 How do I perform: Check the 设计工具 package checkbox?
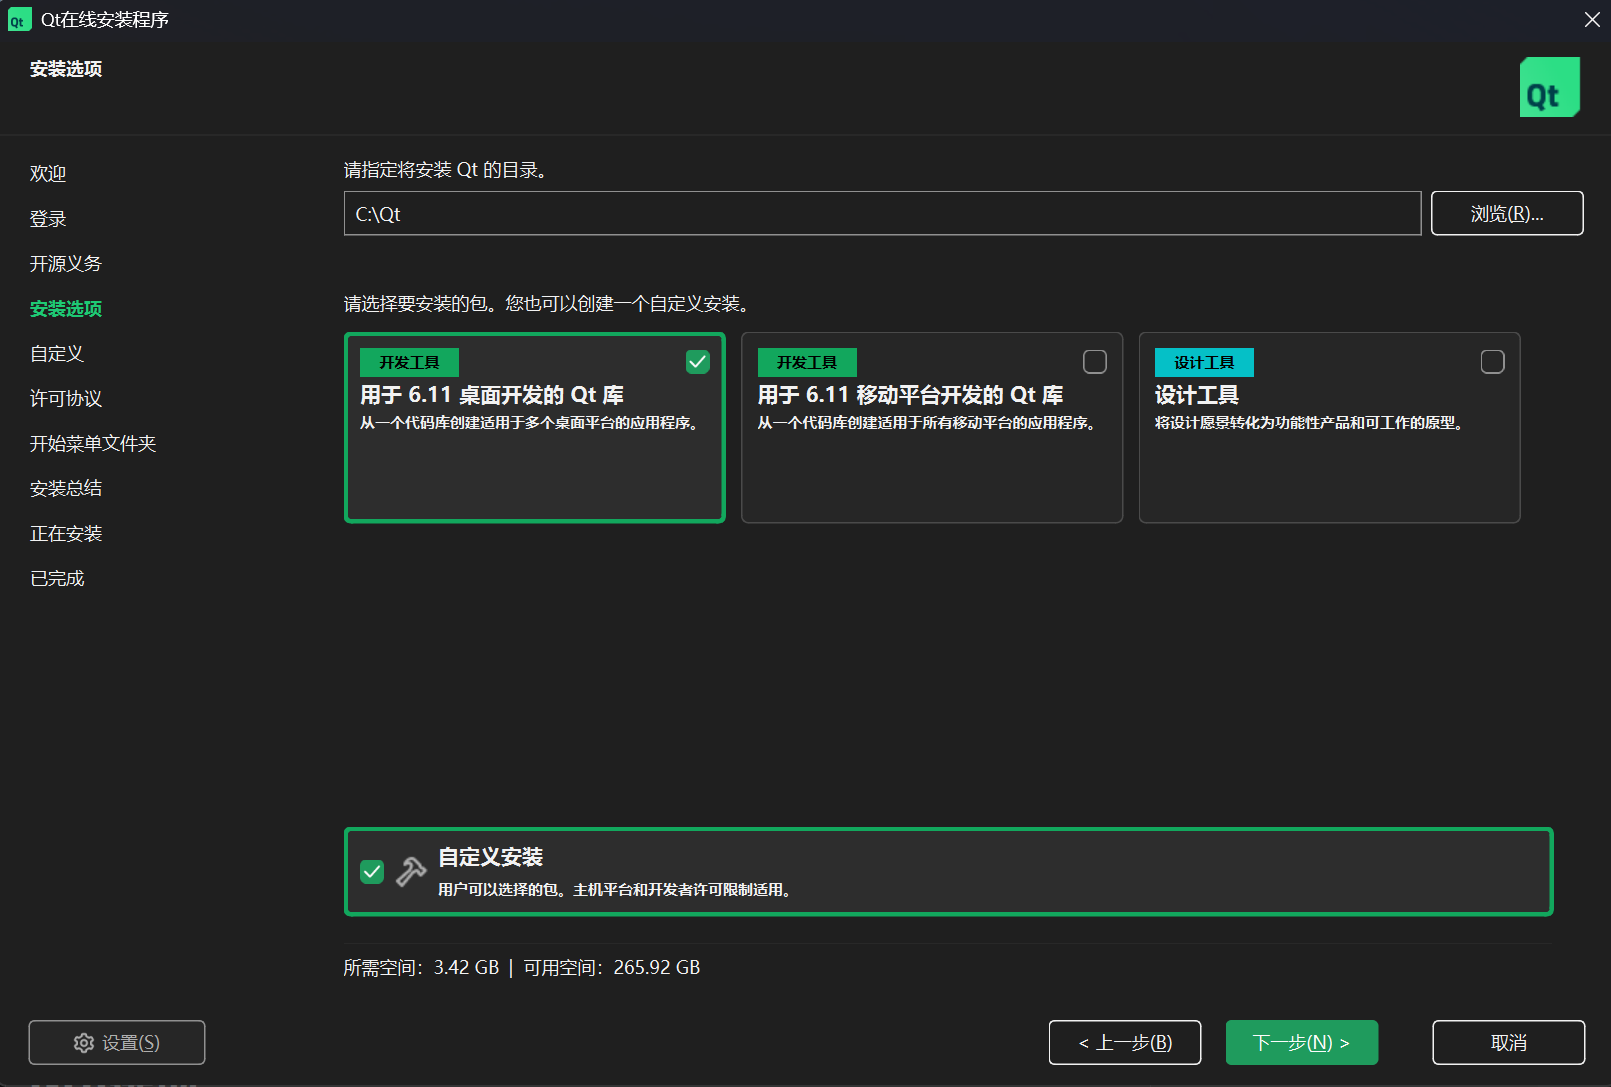tap(1492, 362)
